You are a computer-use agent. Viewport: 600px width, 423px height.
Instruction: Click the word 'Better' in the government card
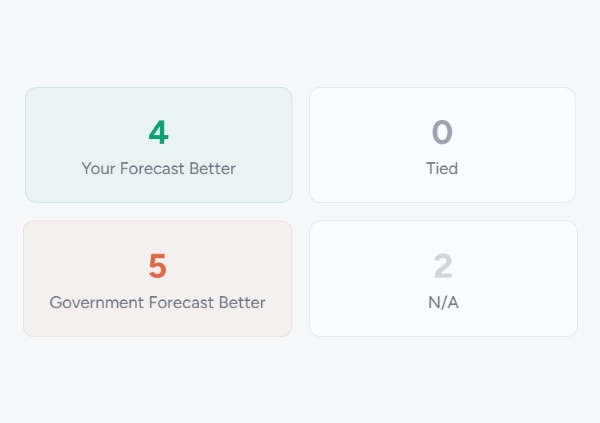point(242,302)
